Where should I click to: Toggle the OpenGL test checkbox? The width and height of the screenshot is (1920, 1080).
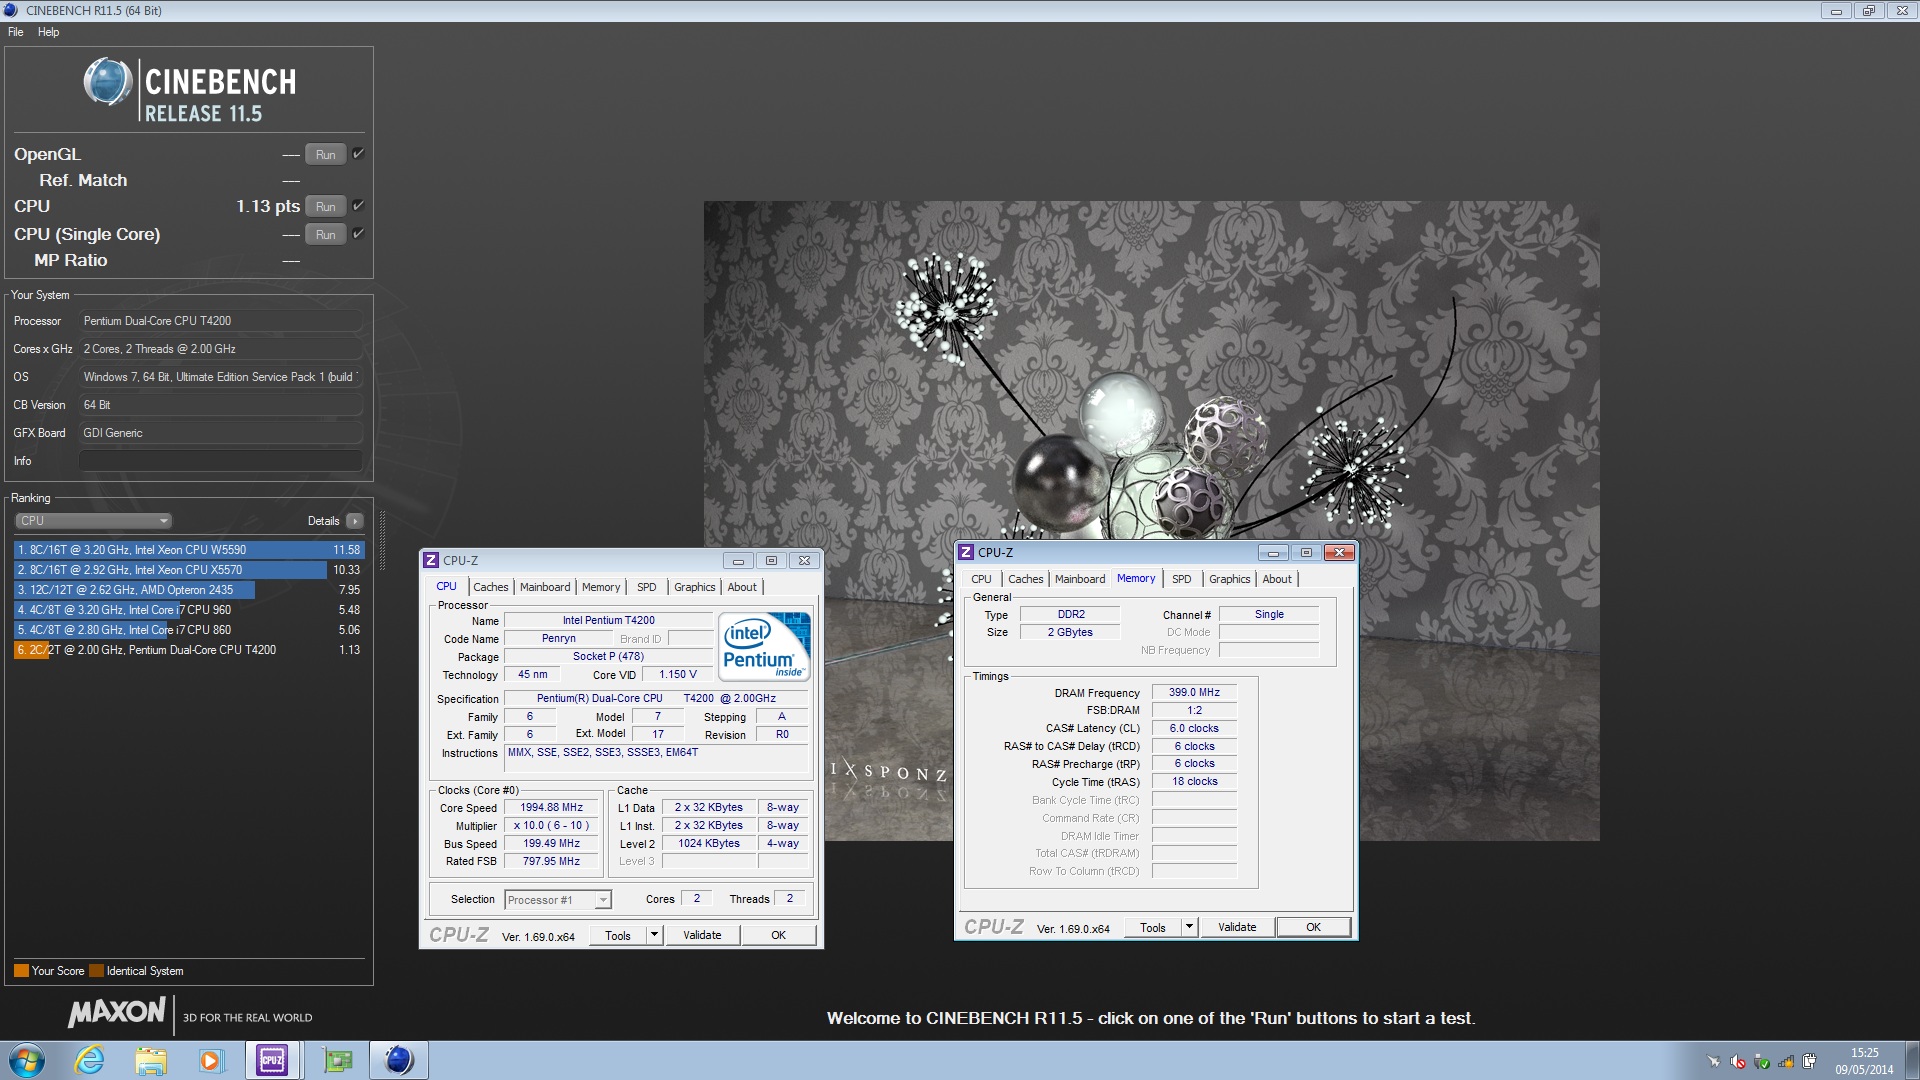pos(358,154)
